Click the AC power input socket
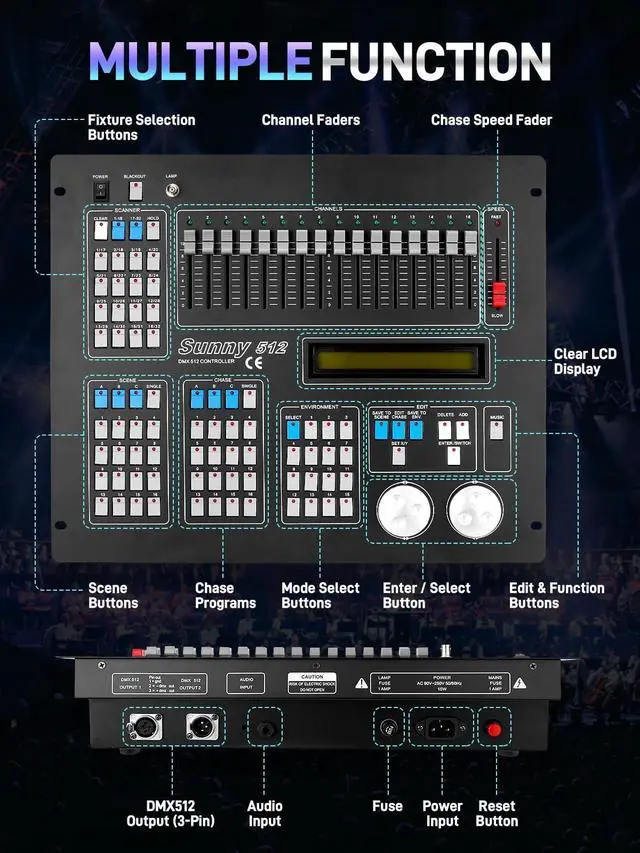This screenshot has height=853, width=640. point(441,728)
